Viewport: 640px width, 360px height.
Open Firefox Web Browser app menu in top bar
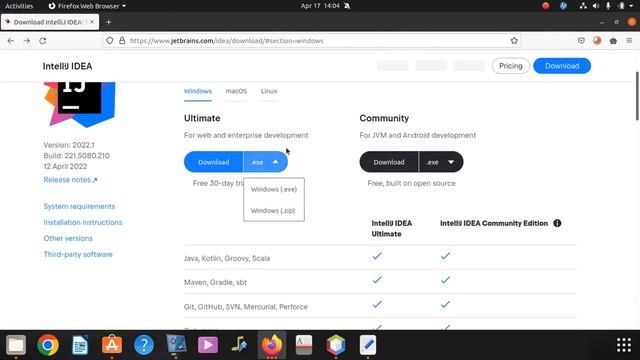coord(87,6)
